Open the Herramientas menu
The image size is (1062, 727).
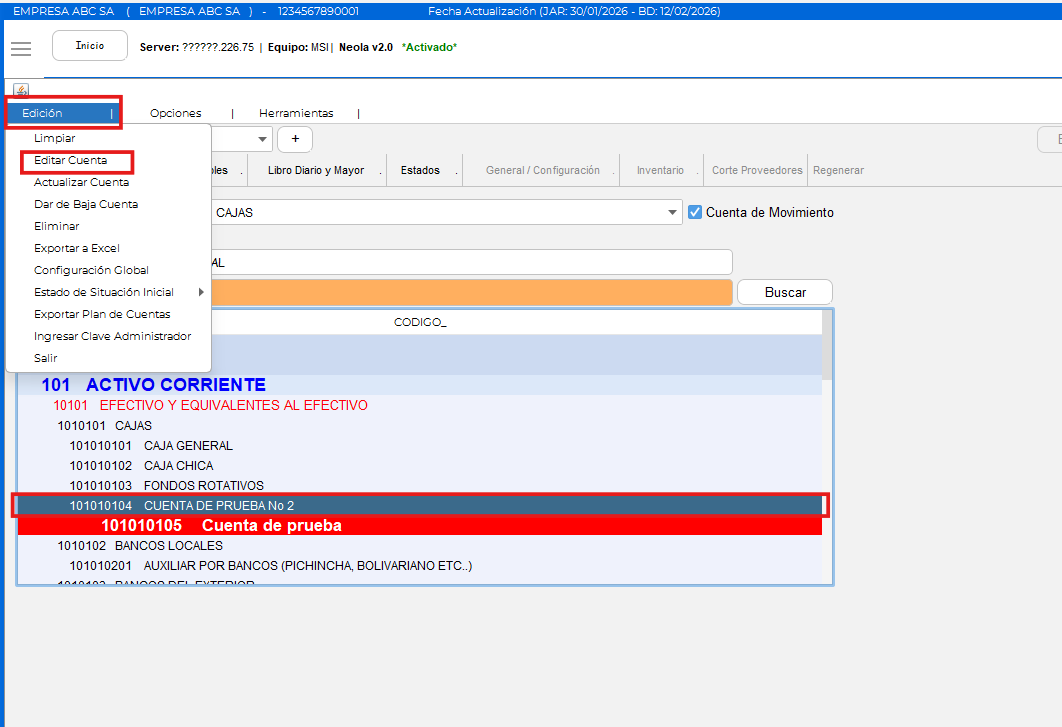pos(296,113)
